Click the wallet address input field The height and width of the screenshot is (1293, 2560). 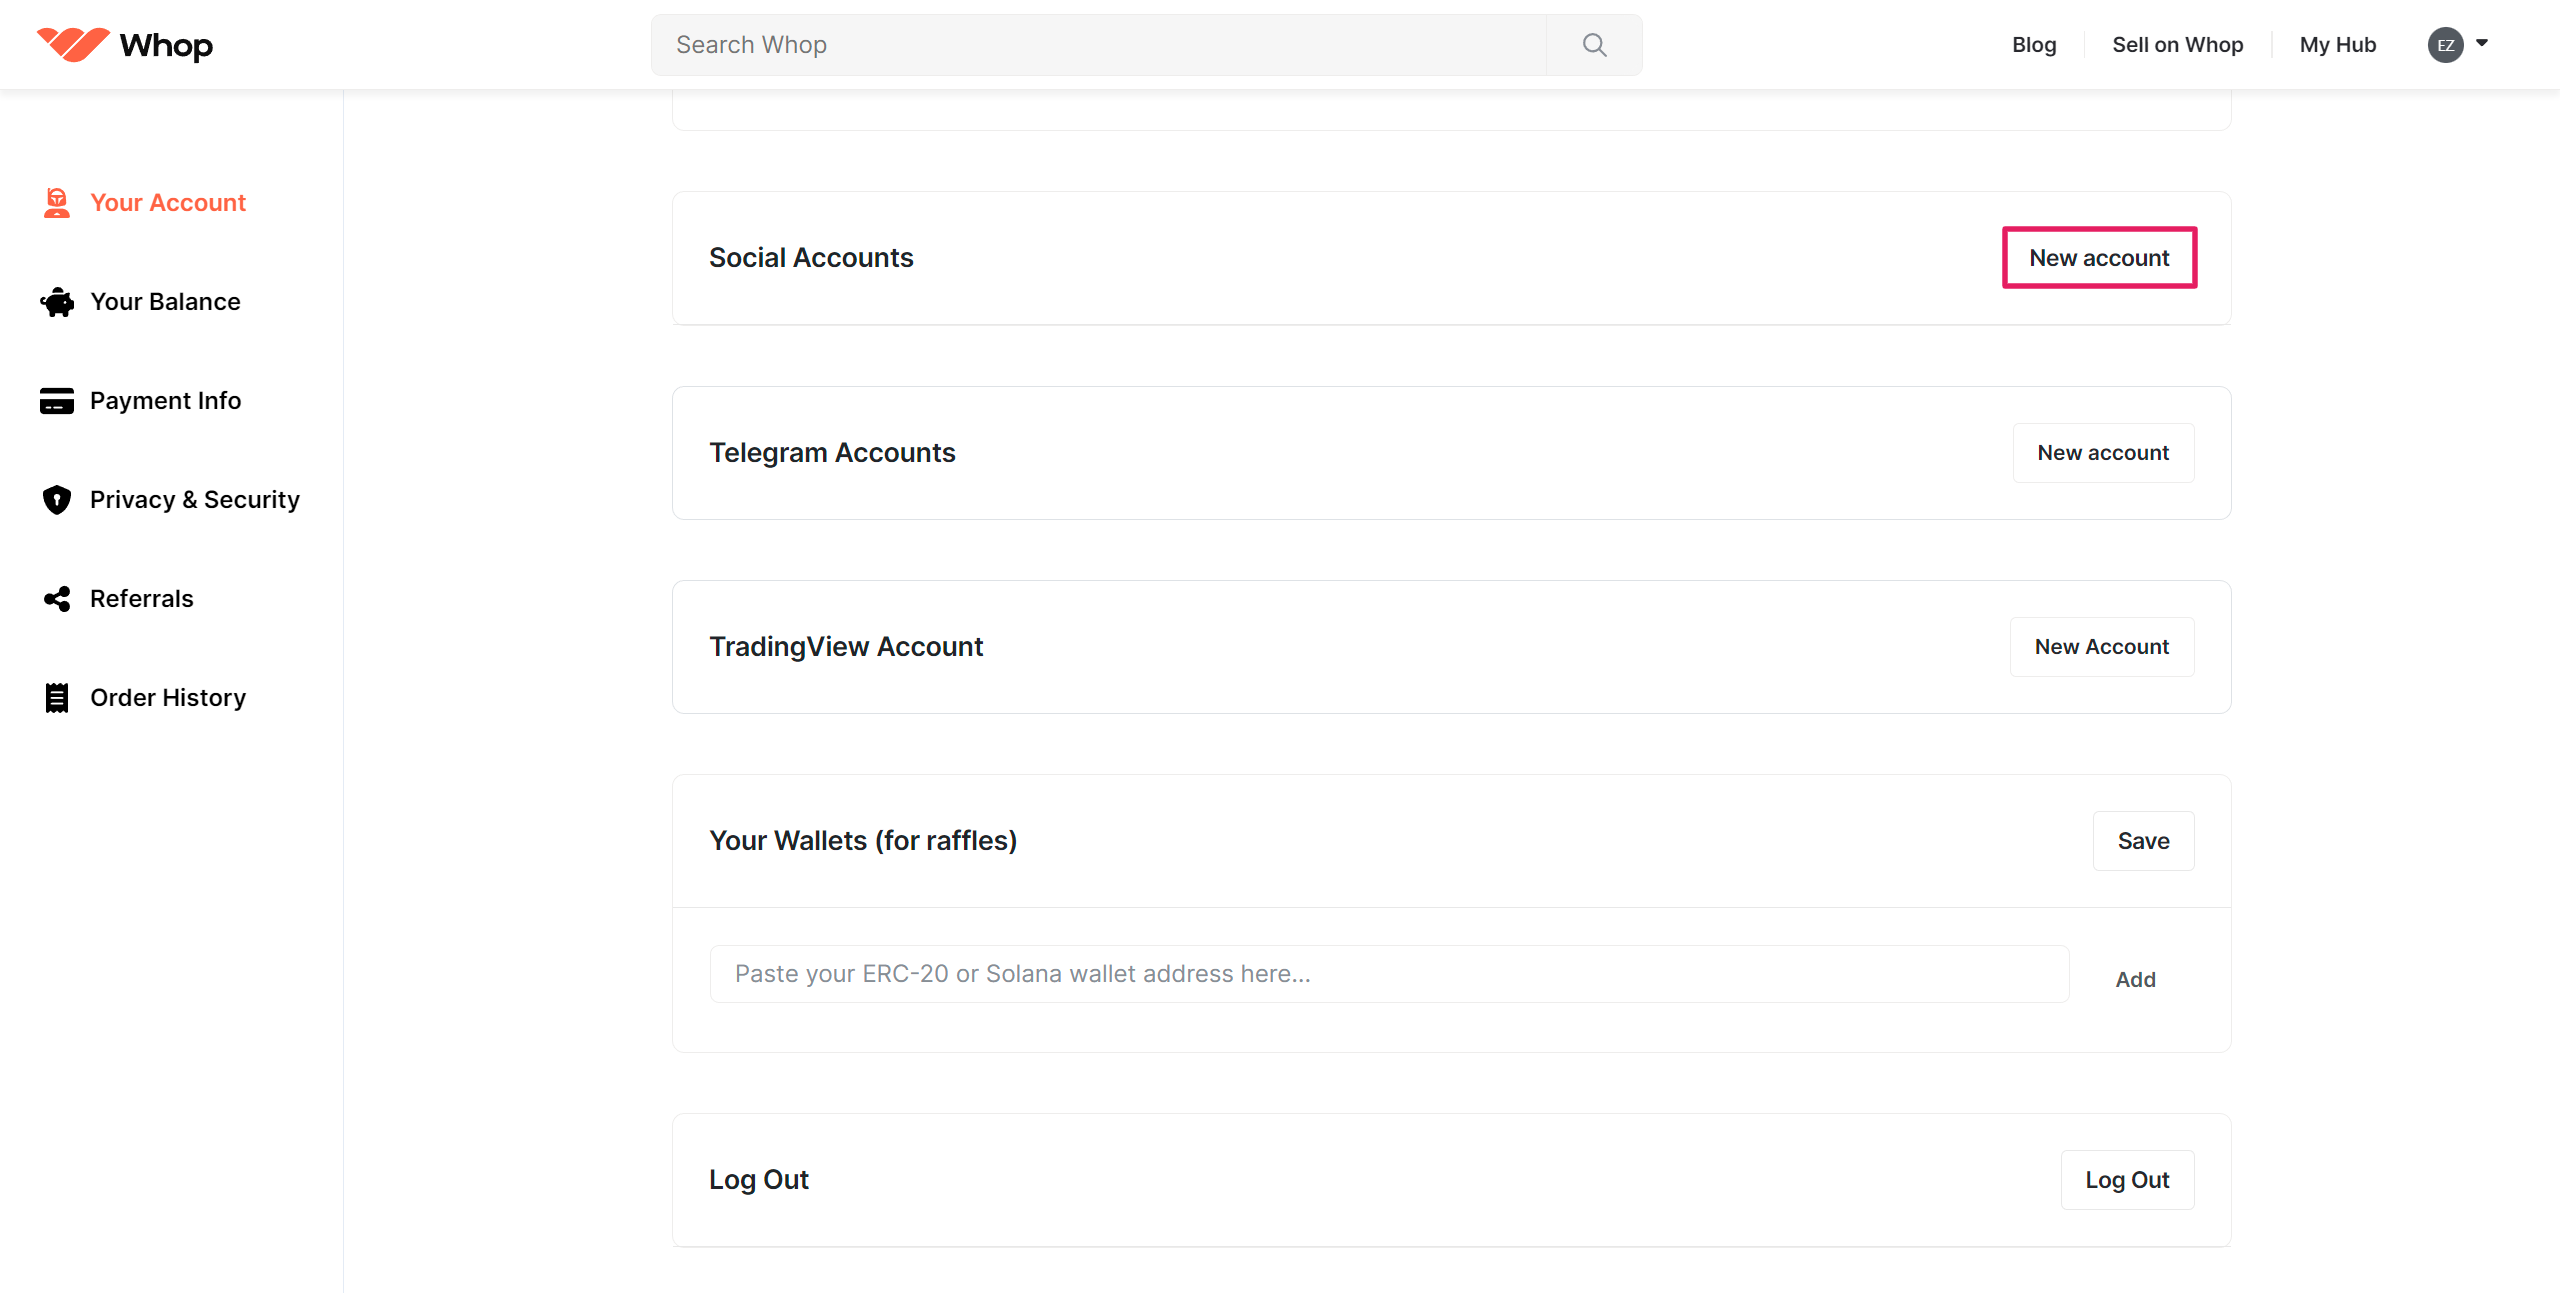point(1389,974)
